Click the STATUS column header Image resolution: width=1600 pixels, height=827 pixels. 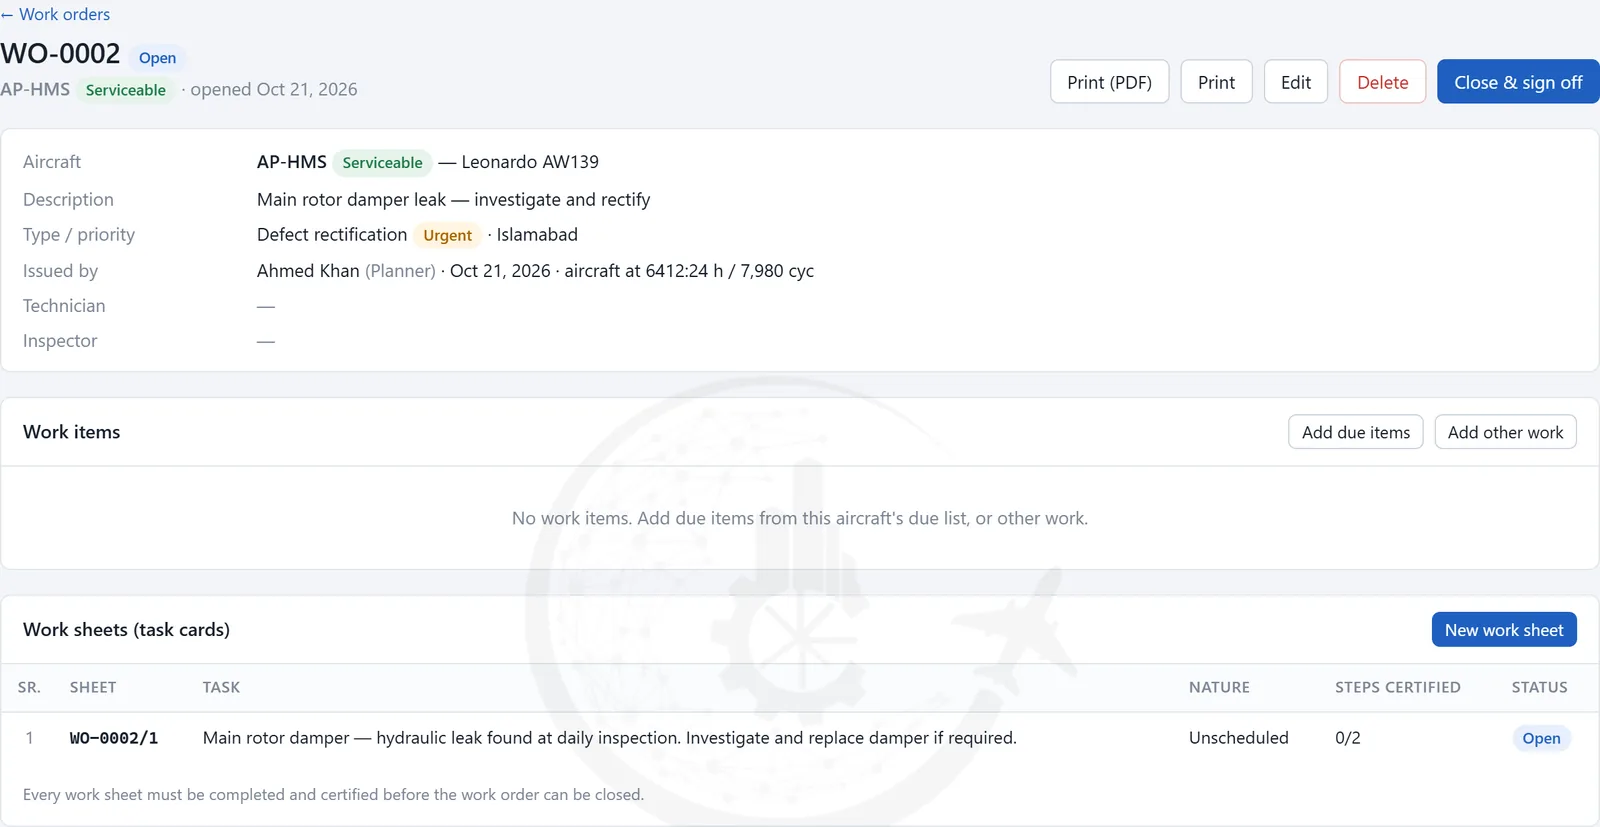(x=1539, y=687)
